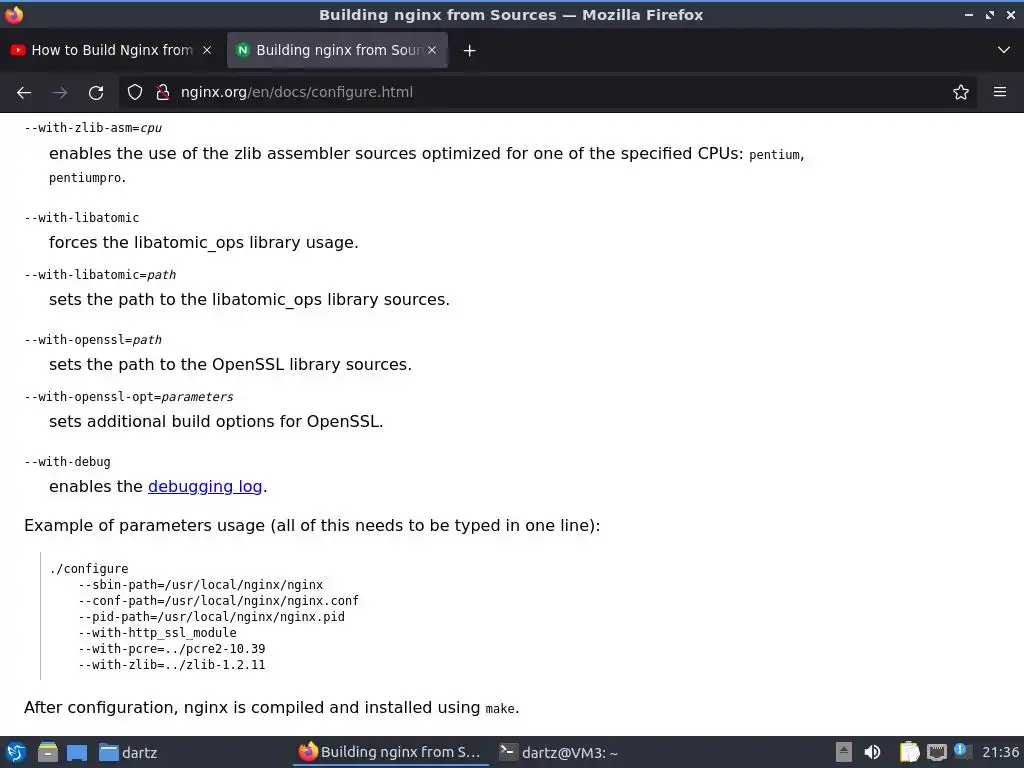Click the forward navigation arrow

(60, 93)
